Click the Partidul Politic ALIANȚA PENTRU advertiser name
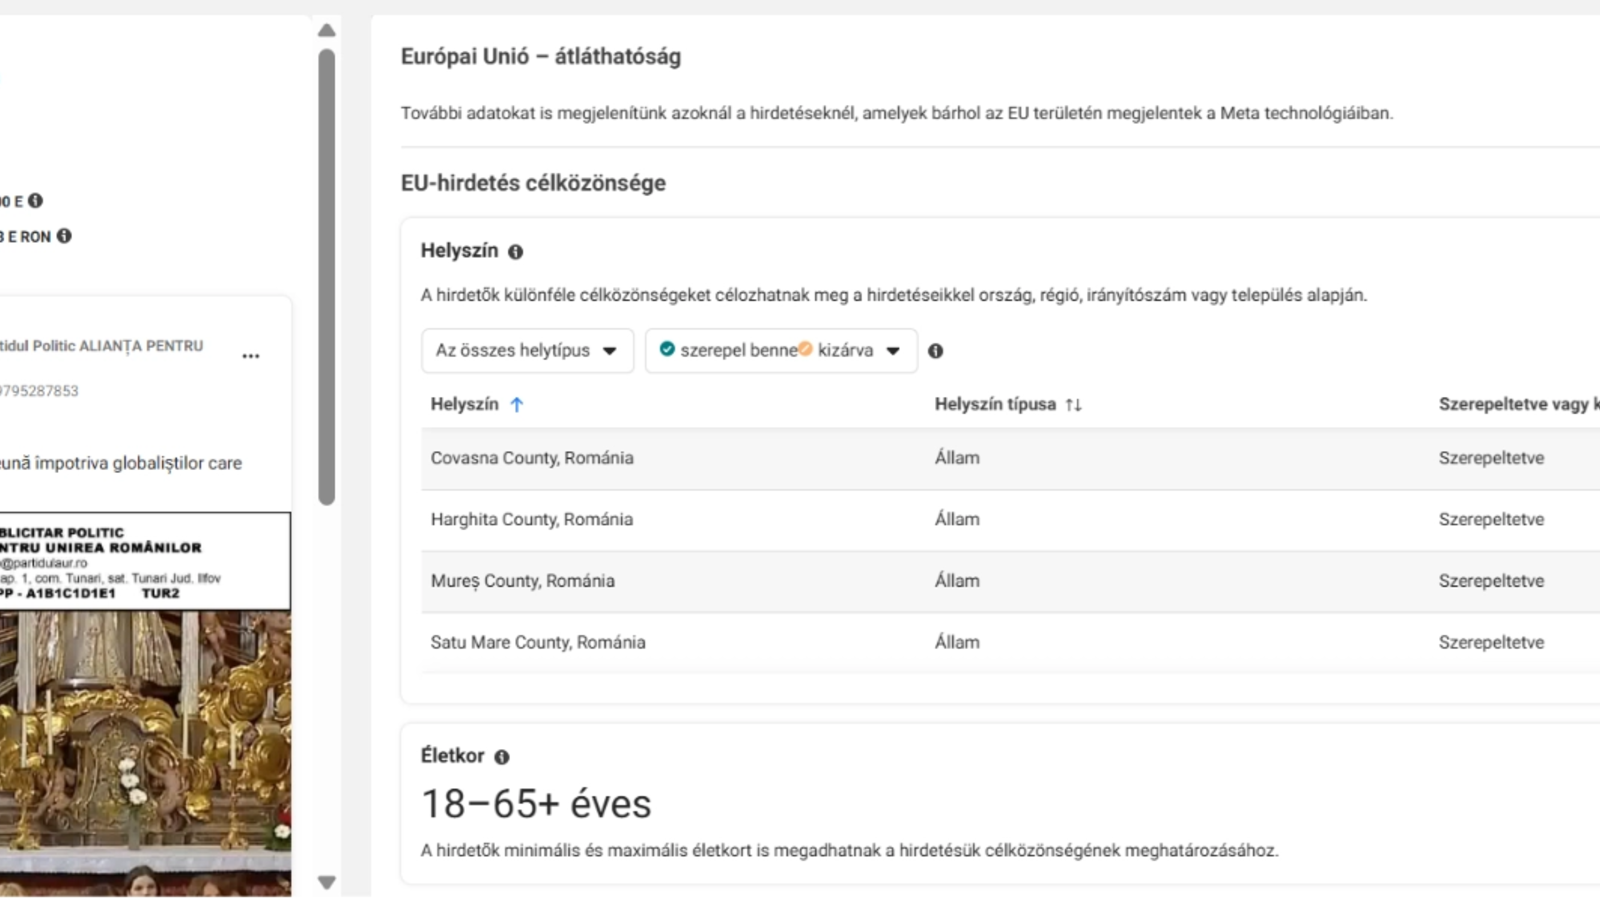Viewport: 1600px width, 900px height. tap(102, 346)
